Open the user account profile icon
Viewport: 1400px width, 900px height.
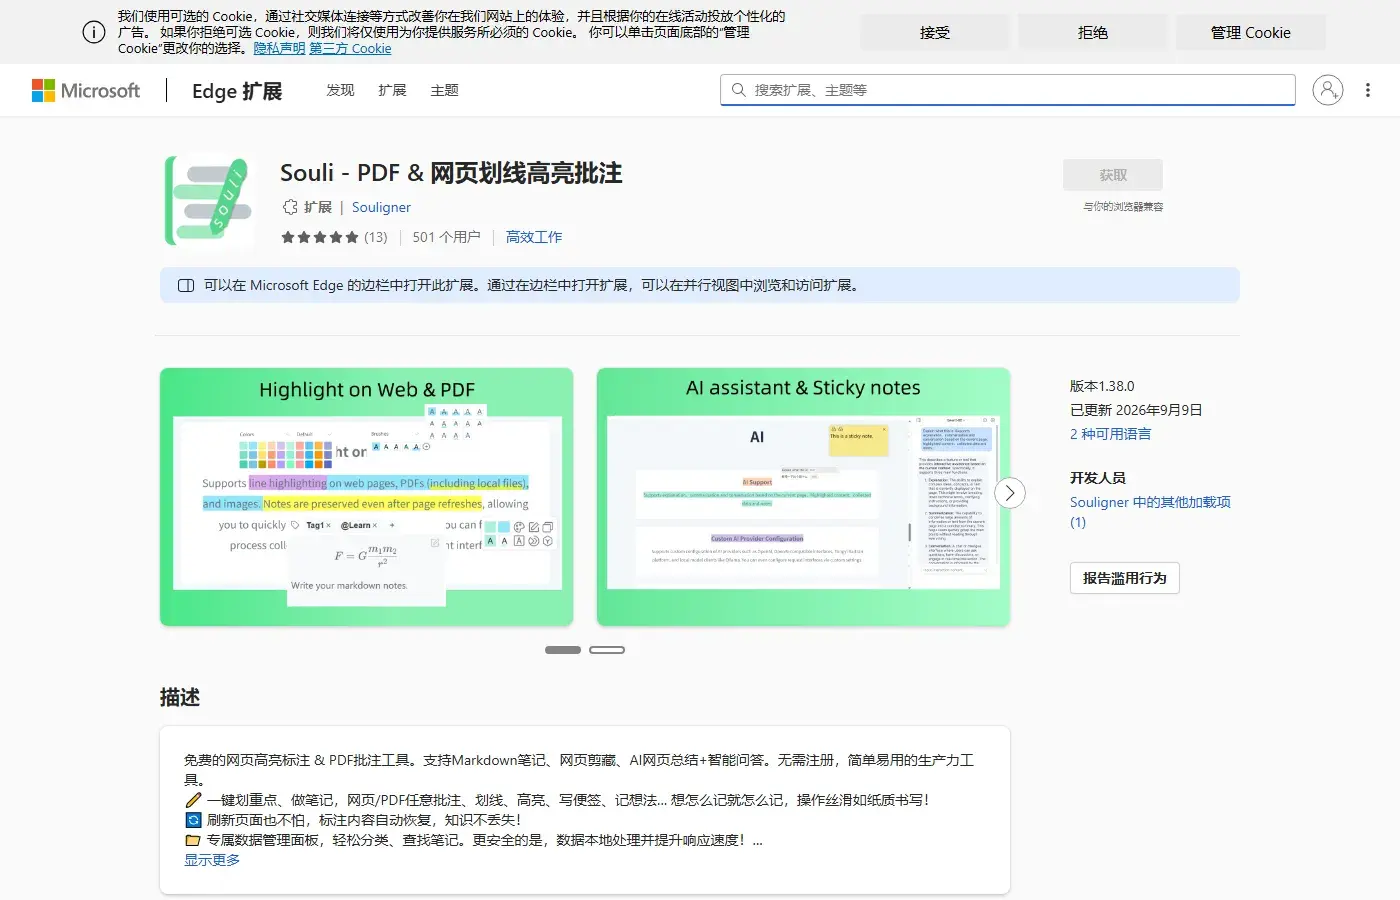pyautogui.click(x=1327, y=90)
